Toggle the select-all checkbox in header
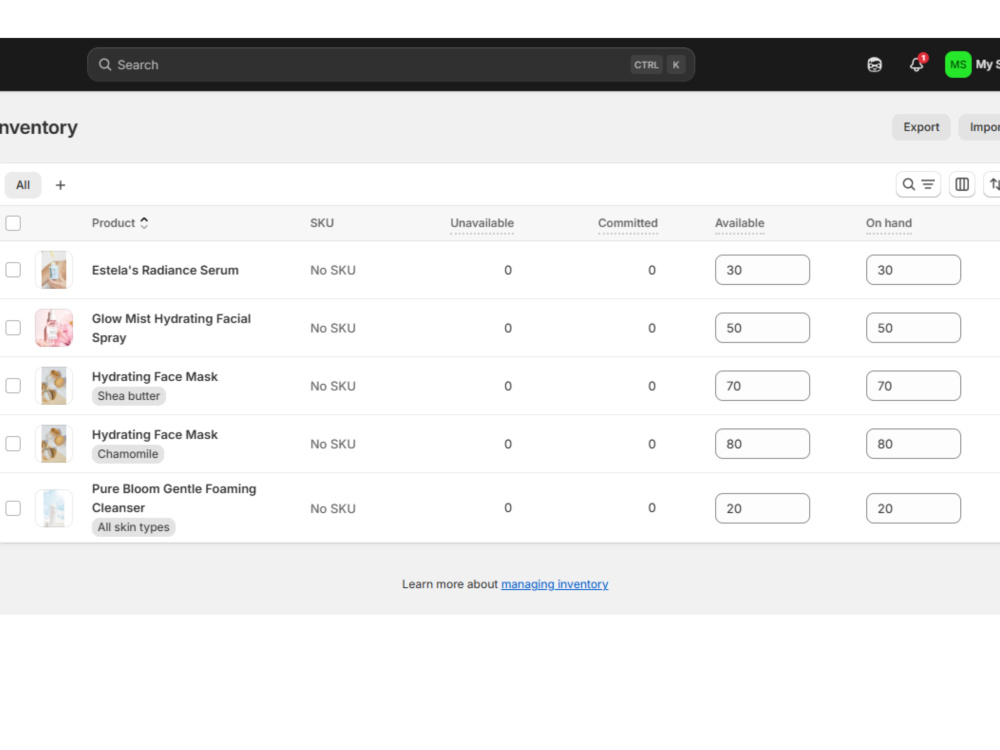This screenshot has height=750, width=1000. pyautogui.click(x=13, y=223)
